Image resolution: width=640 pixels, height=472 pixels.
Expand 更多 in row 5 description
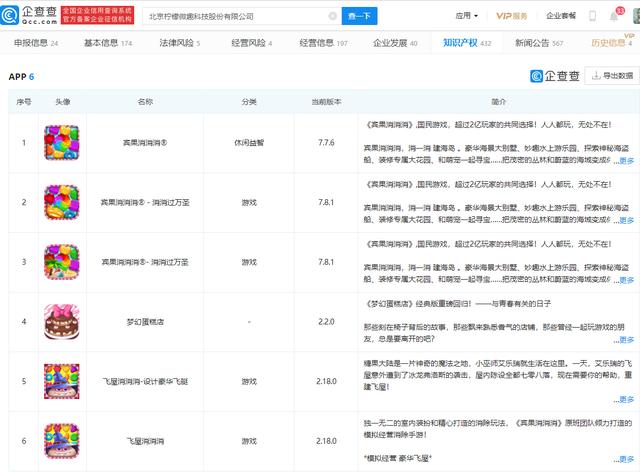coord(627,399)
